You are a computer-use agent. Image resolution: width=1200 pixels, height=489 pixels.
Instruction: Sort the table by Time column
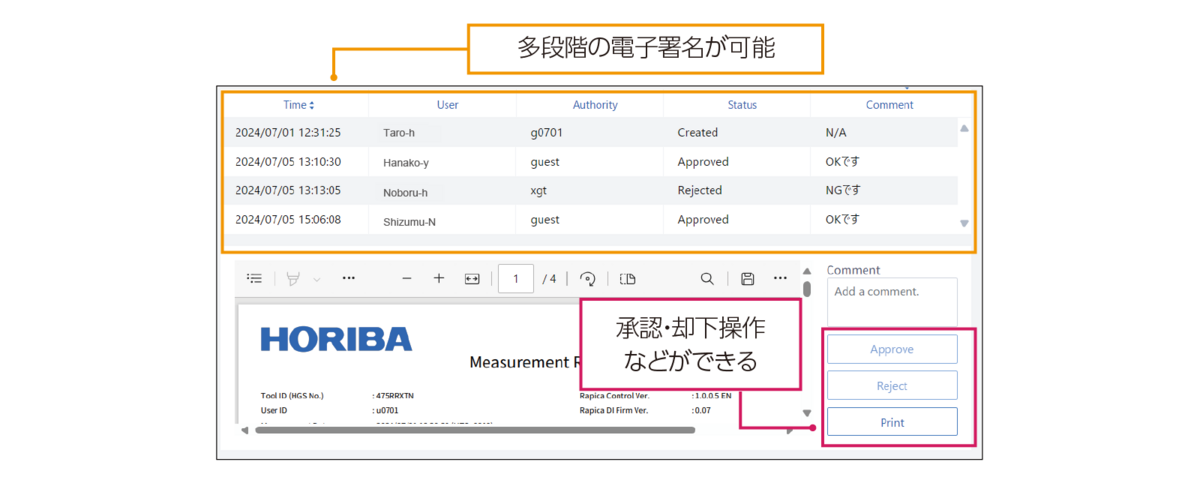298,105
